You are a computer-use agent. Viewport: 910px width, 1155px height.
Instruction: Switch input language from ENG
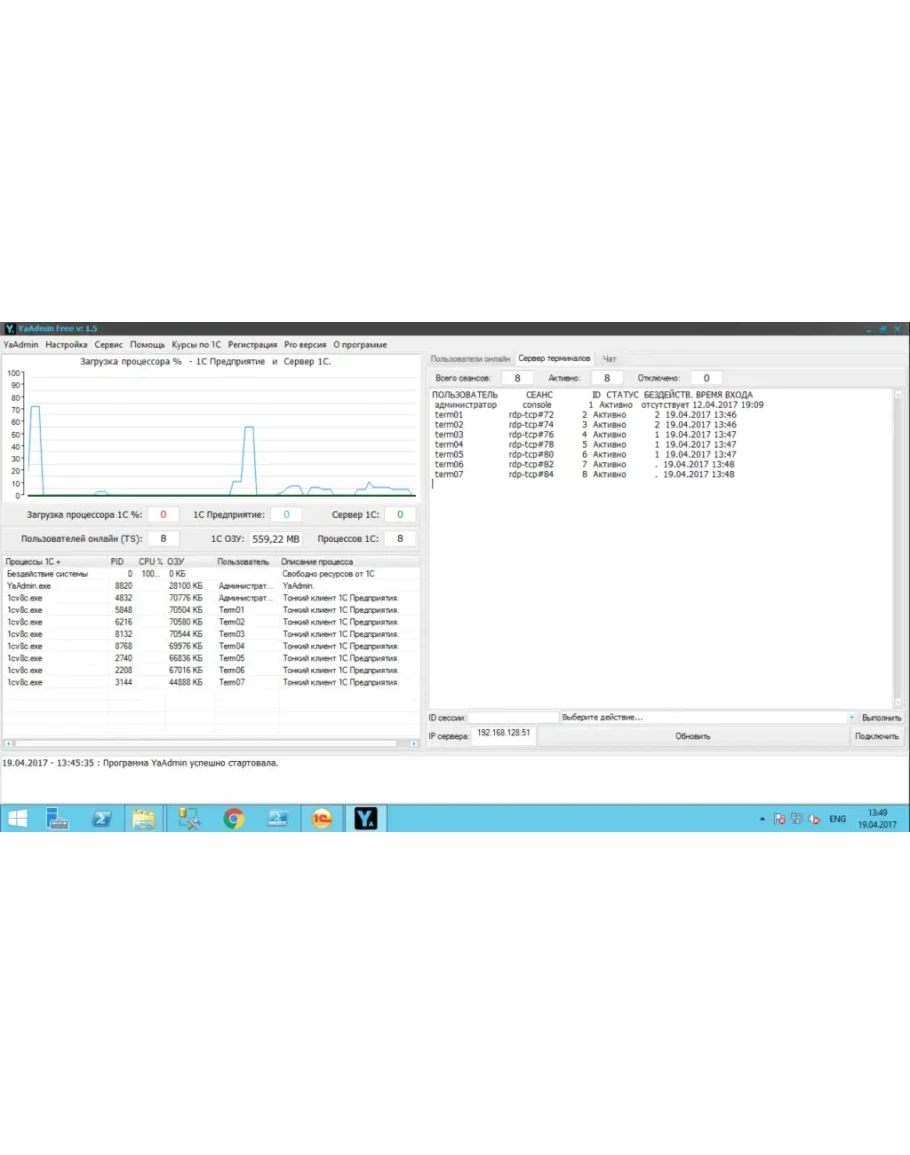[837, 819]
